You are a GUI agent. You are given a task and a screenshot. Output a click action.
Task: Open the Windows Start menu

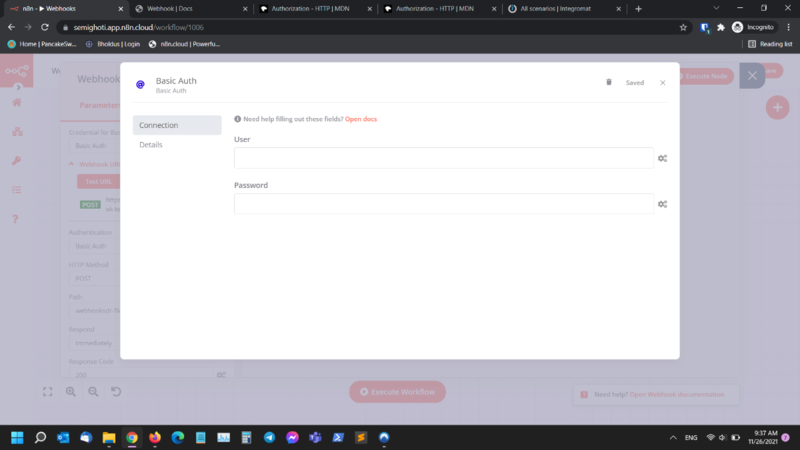tap(17, 437)
